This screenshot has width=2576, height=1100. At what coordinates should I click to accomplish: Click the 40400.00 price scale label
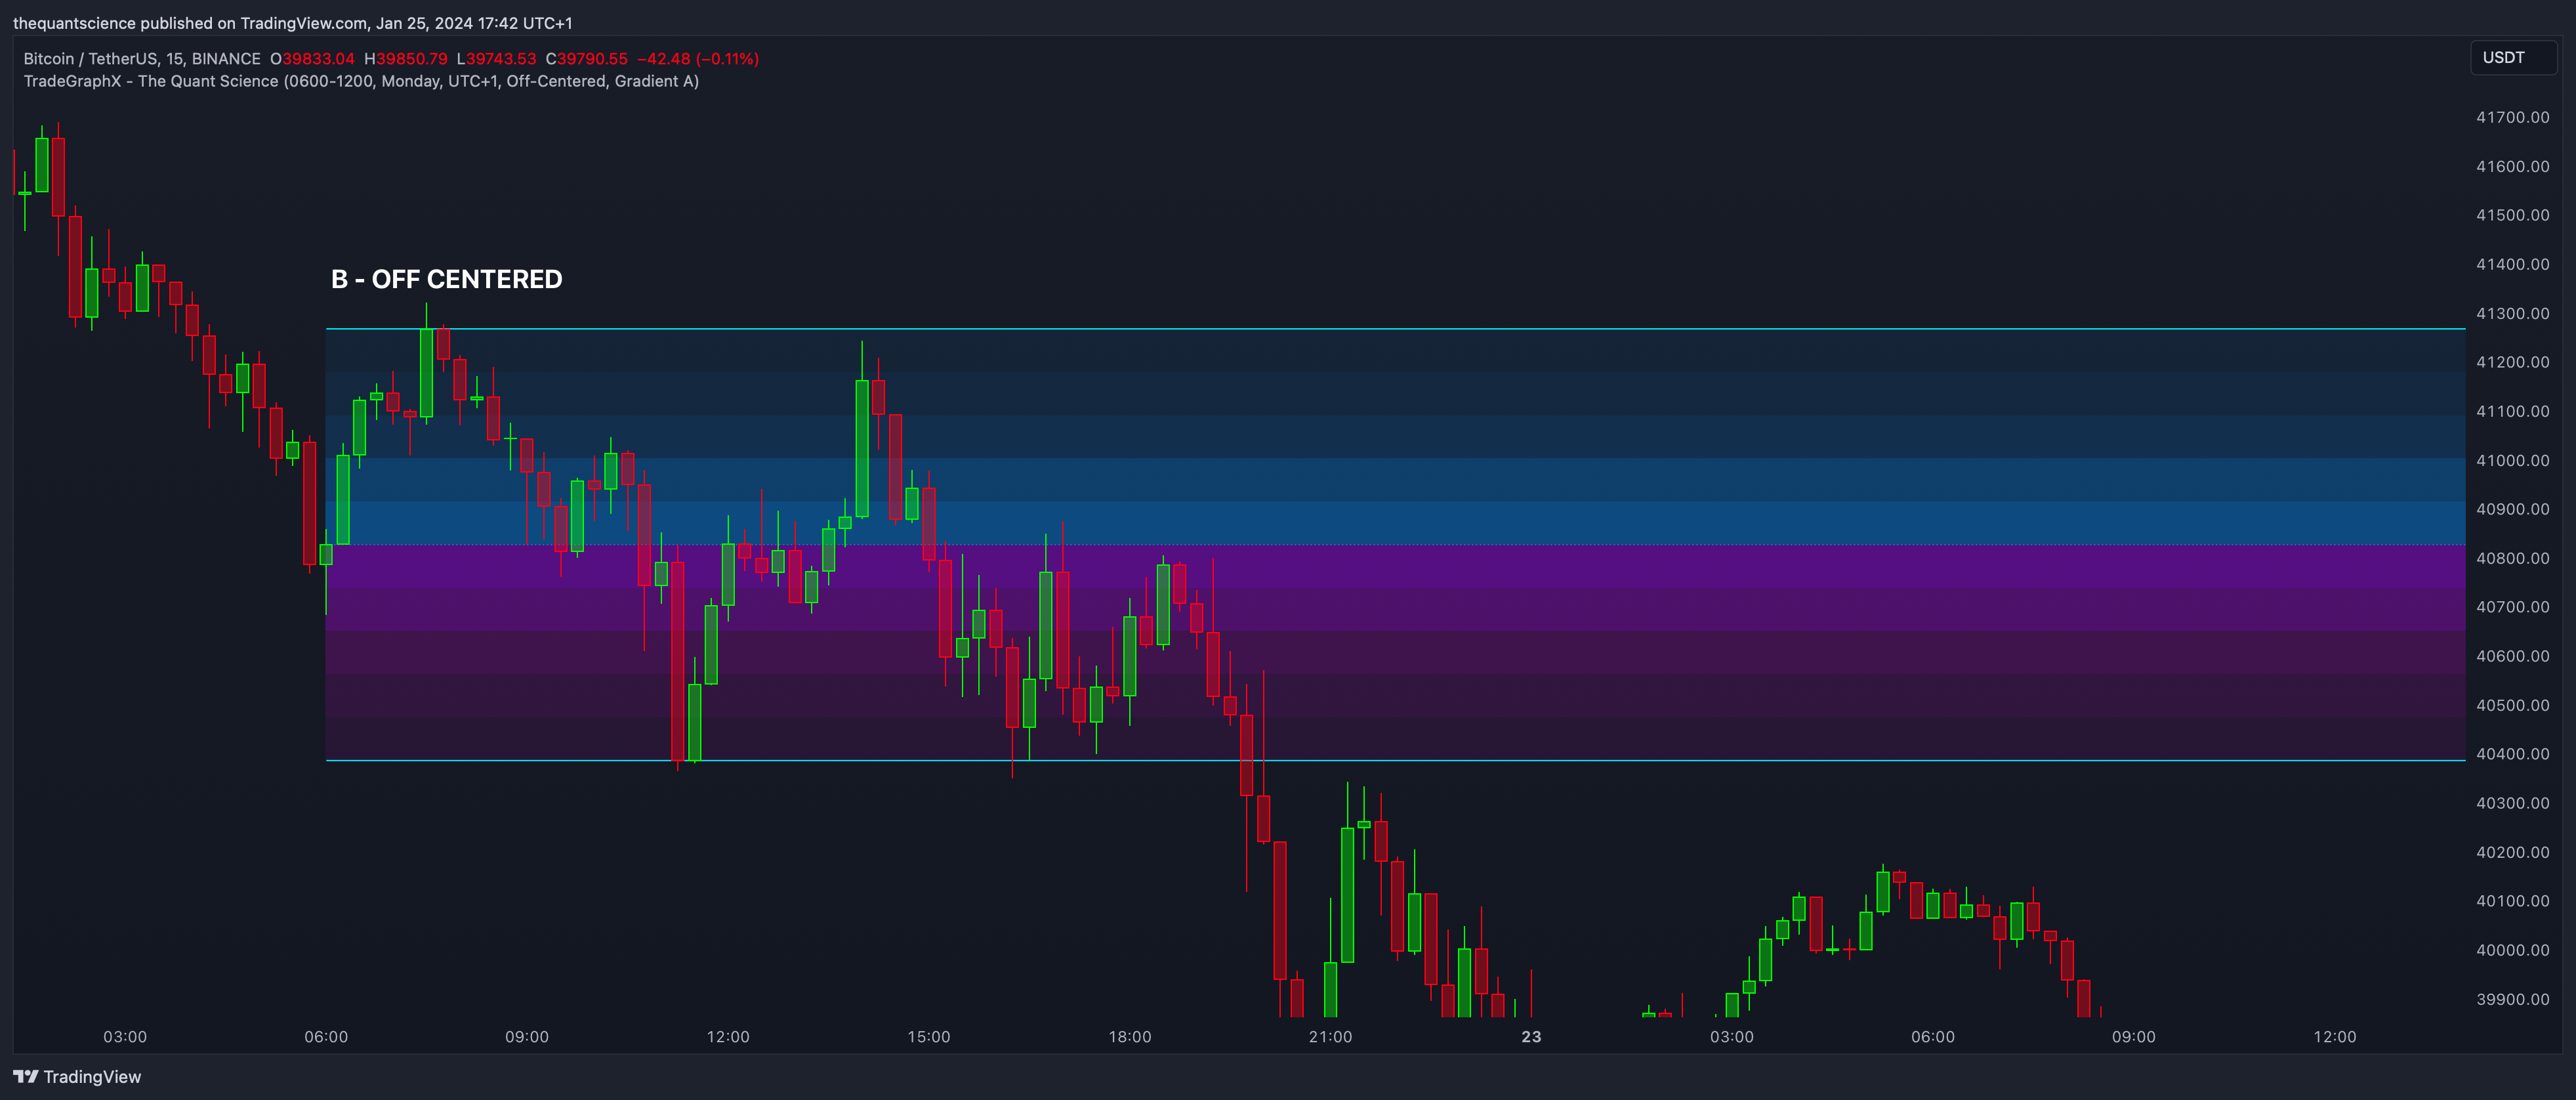(2512, 754)
